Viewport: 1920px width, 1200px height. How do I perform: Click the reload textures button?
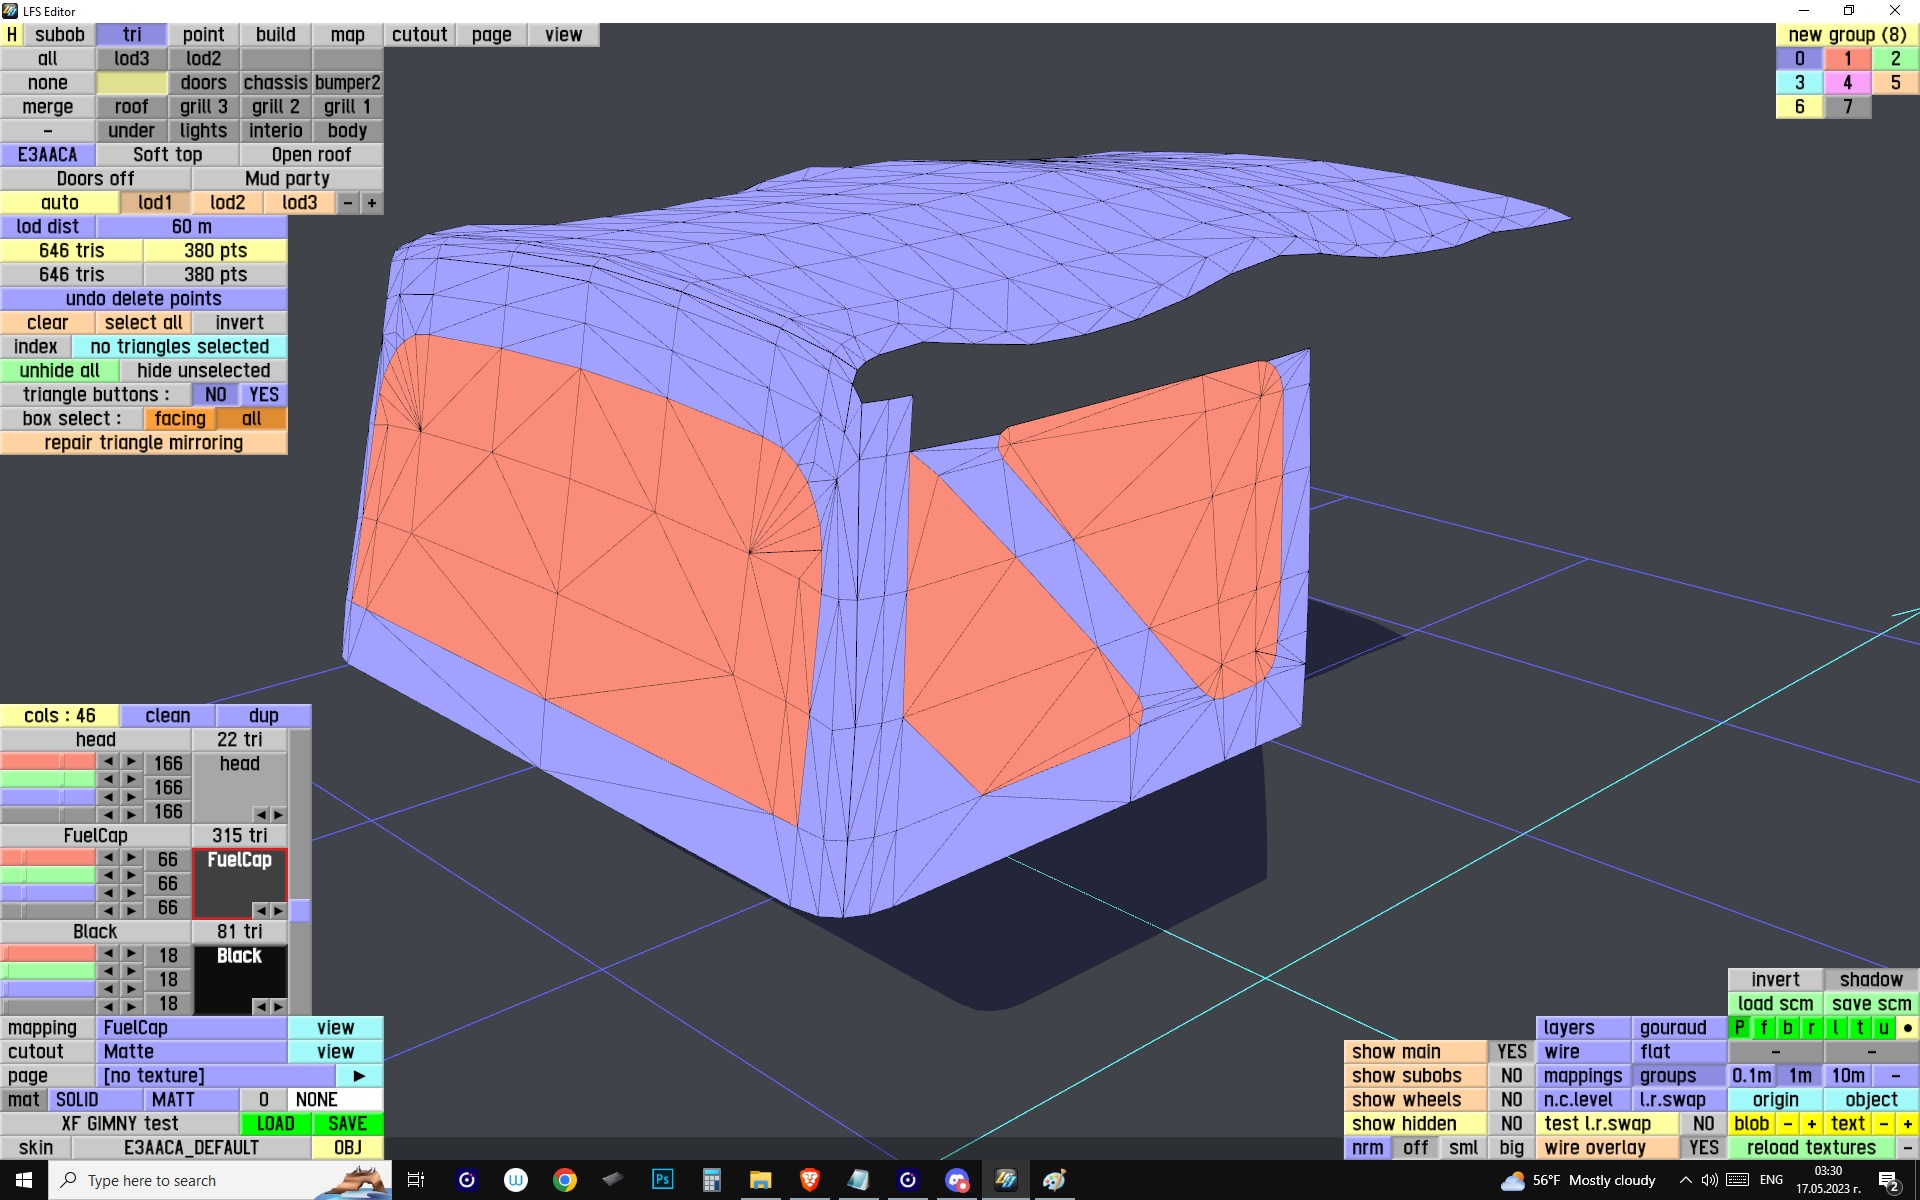click(x=1811, y=1148)
